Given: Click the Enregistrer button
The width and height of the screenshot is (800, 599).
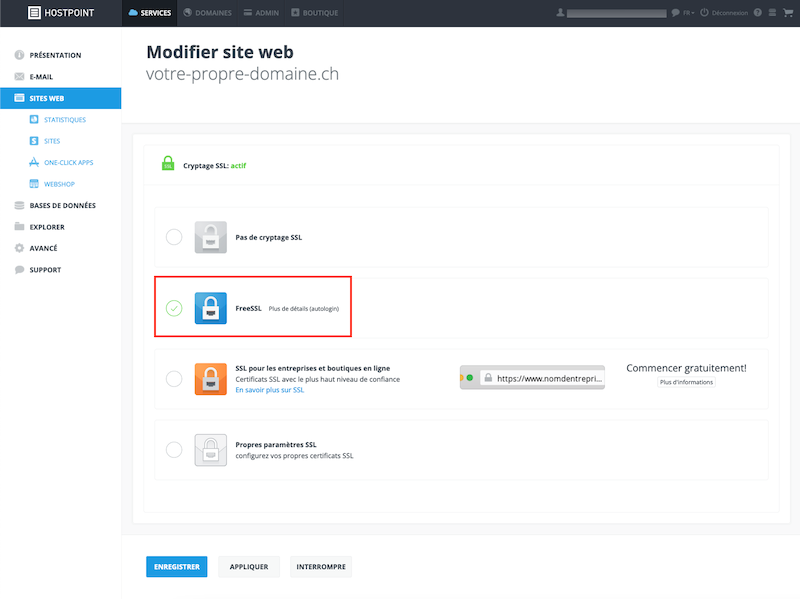Looking at the screenshot, I should pyautogui.click(x=177, y=567).
